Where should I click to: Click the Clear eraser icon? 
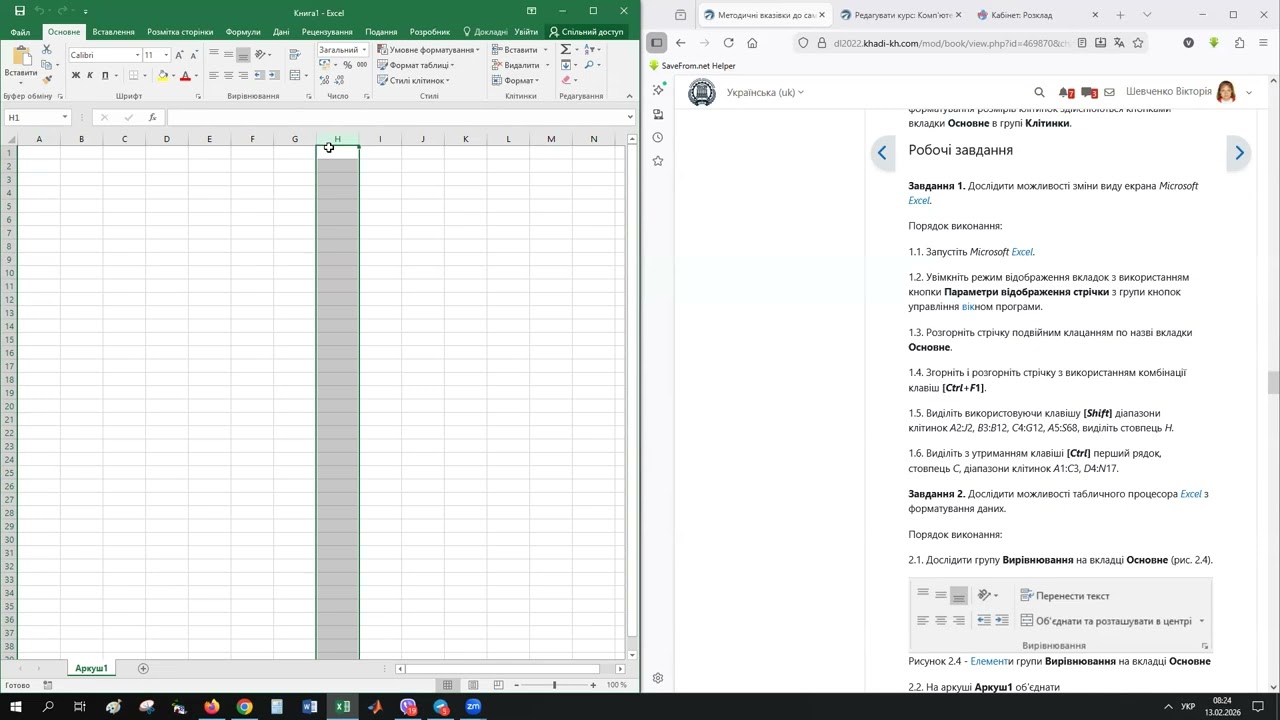(x=566, y=80)
